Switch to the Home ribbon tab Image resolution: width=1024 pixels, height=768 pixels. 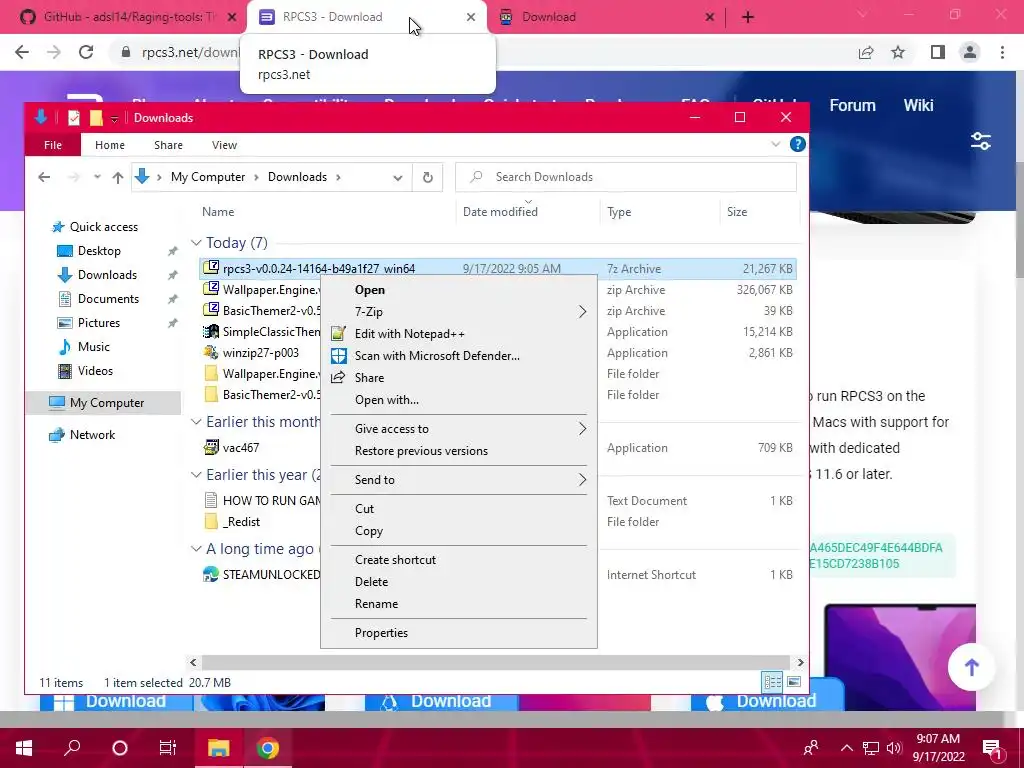[x=110, y=145]
